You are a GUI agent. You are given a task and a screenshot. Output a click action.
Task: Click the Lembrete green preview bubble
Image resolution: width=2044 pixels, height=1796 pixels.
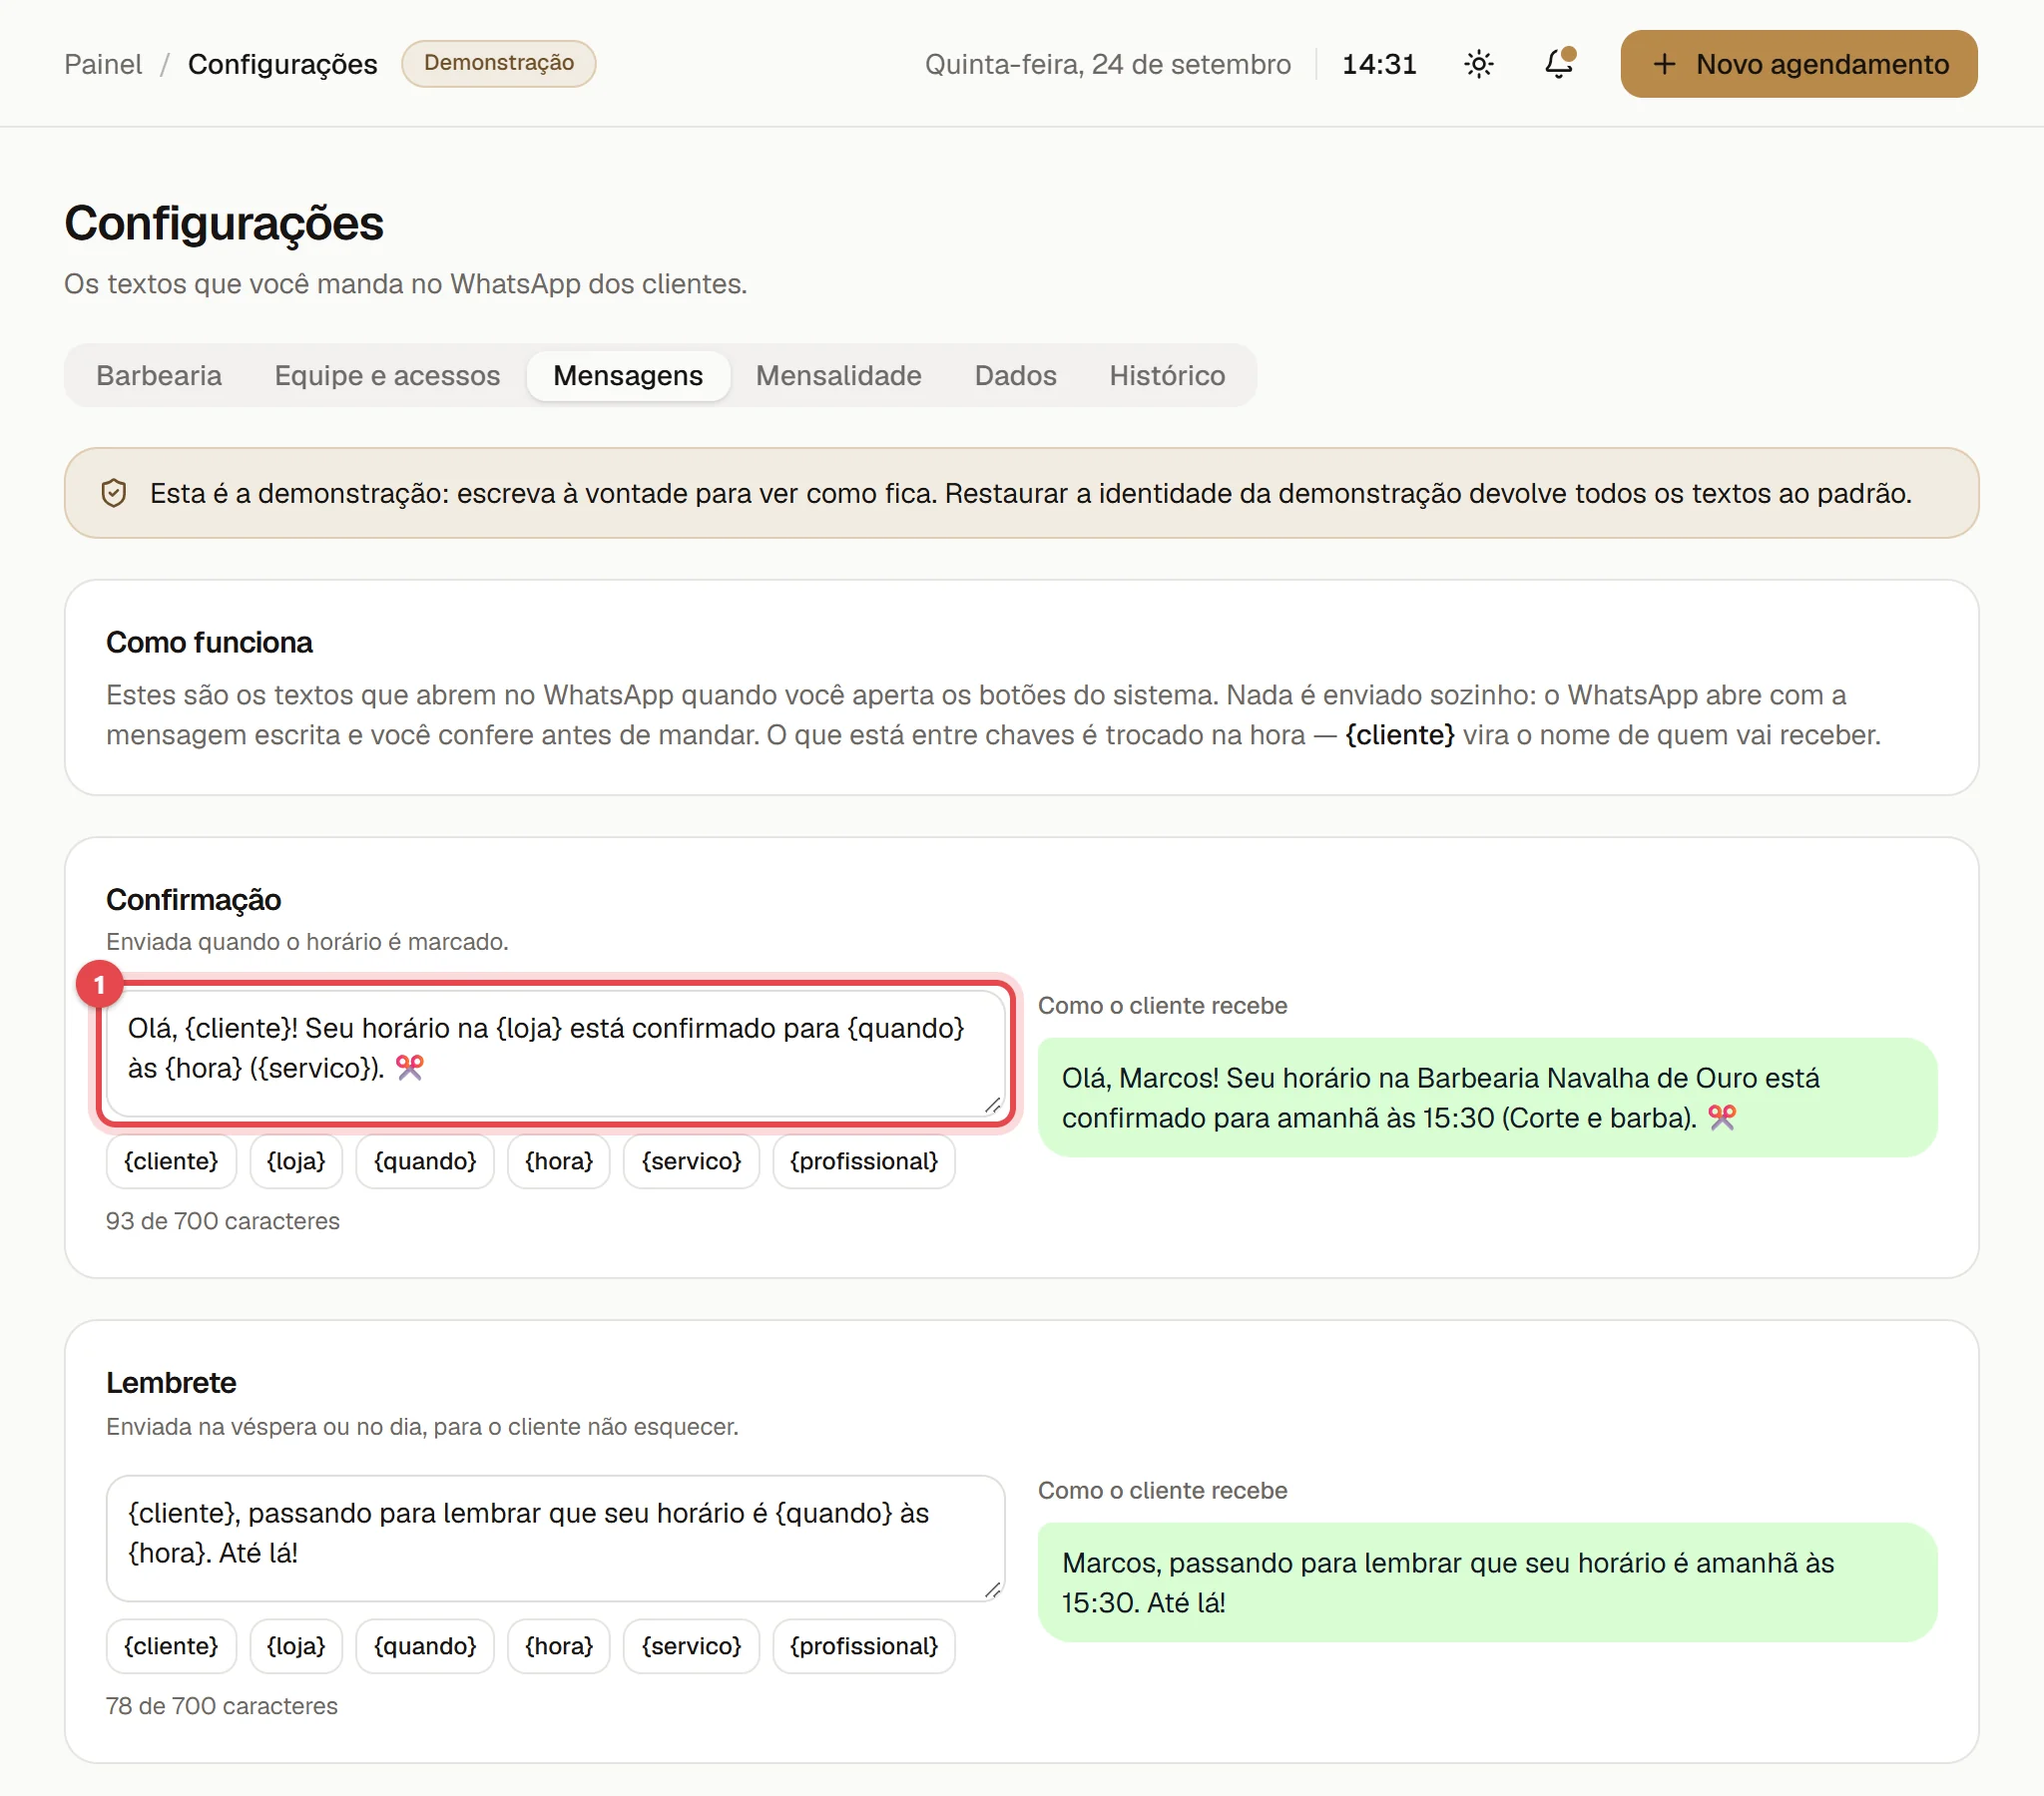pos(1487,1583)
